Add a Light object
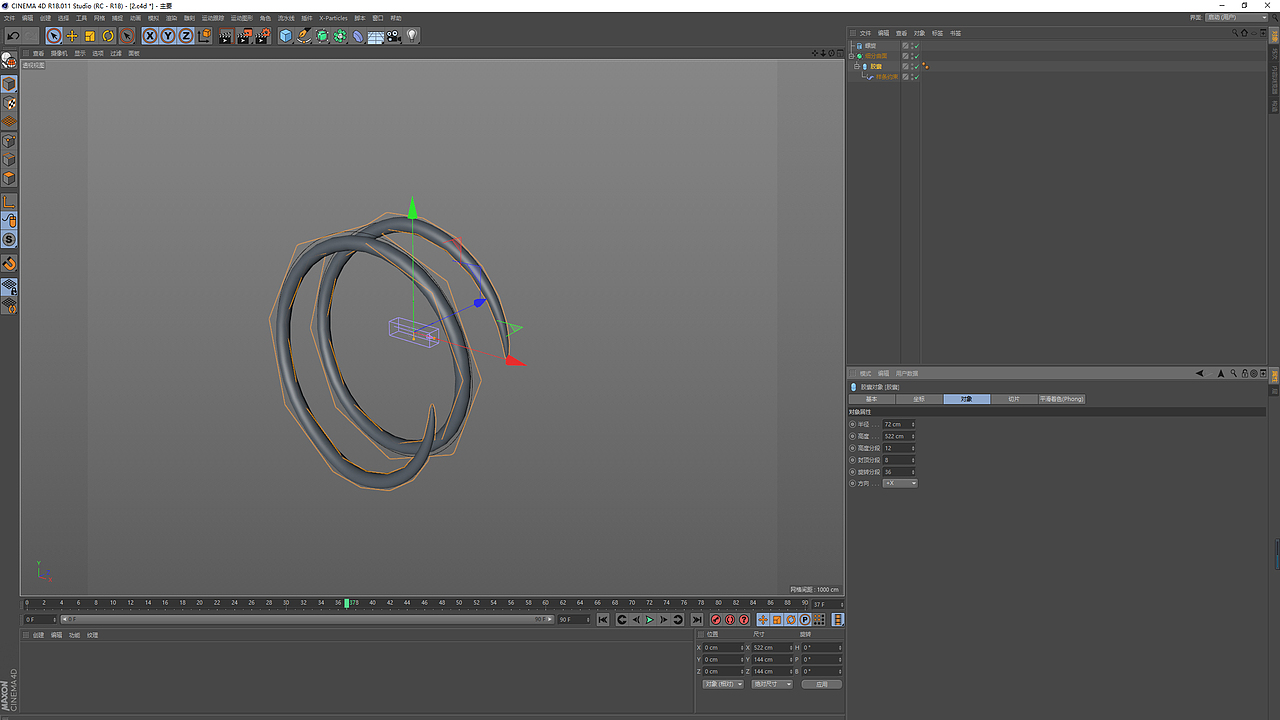Image resolution: width=1280 pixels, height=720 pixels. (412, 36)
